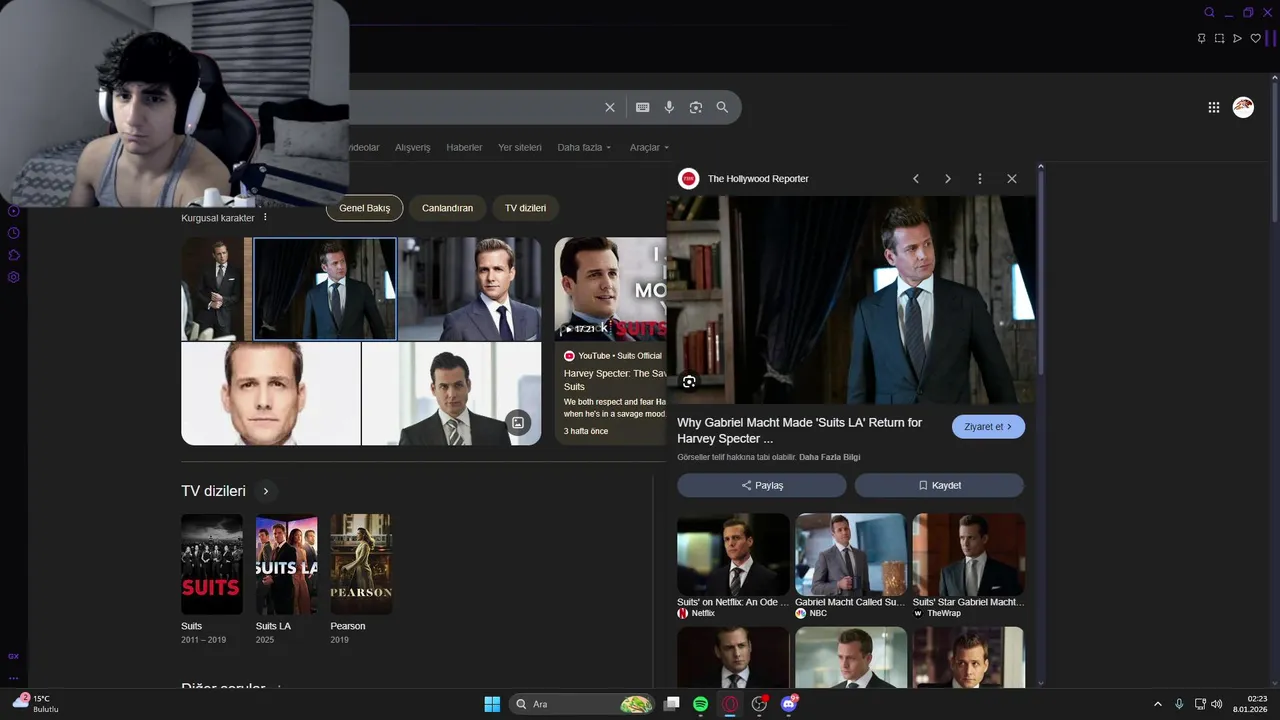The height and width of the screenshot is (720, 1280).
Task: Expand the TV dizileri section arrow
Action: click(265, 491)
